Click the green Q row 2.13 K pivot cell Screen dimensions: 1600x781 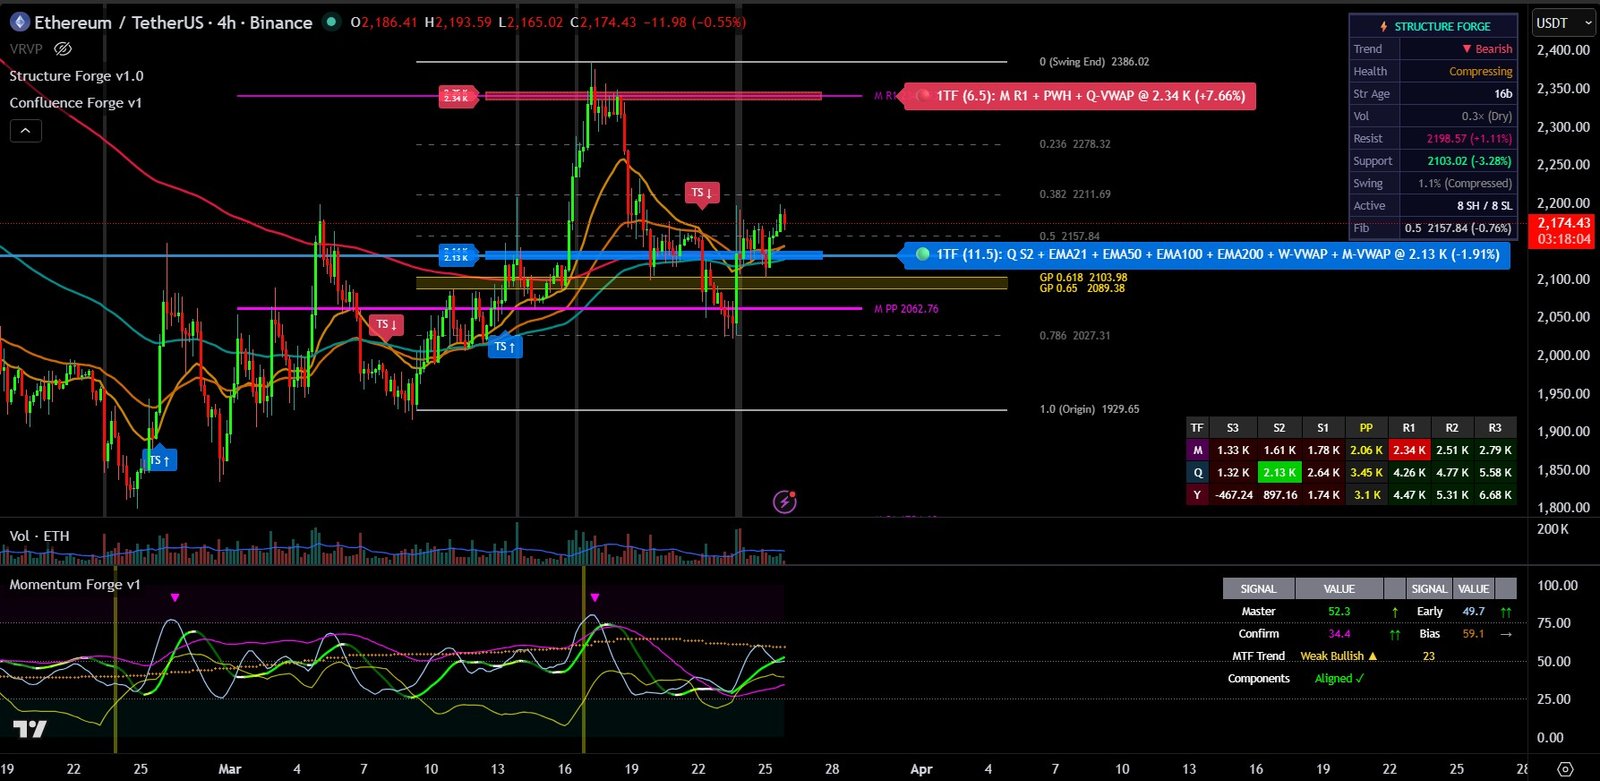[x=1279, y=472]
